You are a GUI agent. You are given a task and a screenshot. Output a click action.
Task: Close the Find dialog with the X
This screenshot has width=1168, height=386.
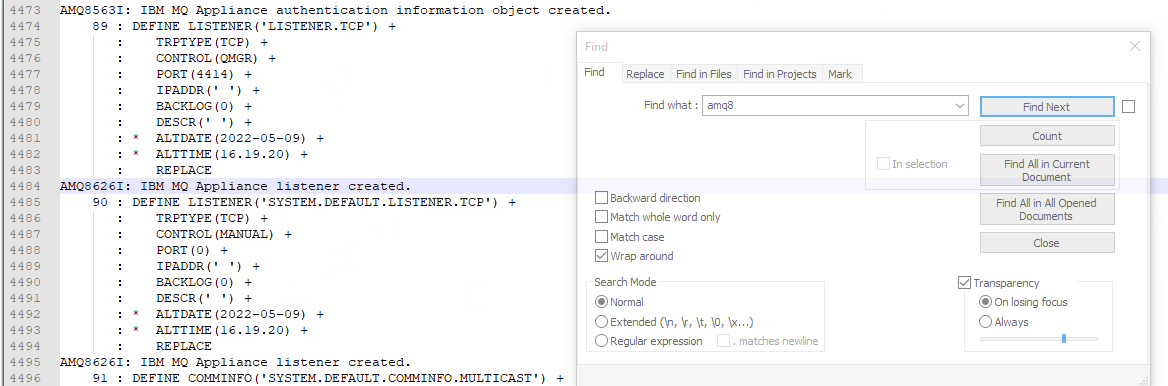(x=1134, y=46)
